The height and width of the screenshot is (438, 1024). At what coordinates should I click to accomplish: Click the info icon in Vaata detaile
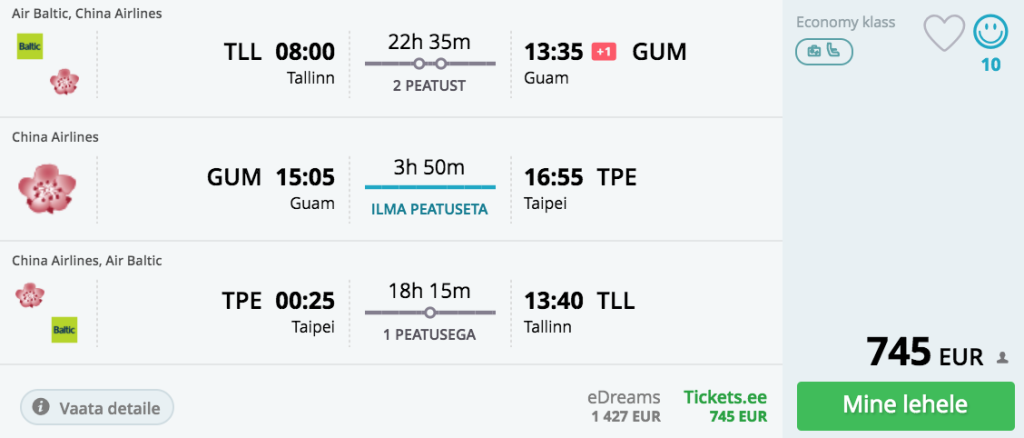[x=41, y=407]
